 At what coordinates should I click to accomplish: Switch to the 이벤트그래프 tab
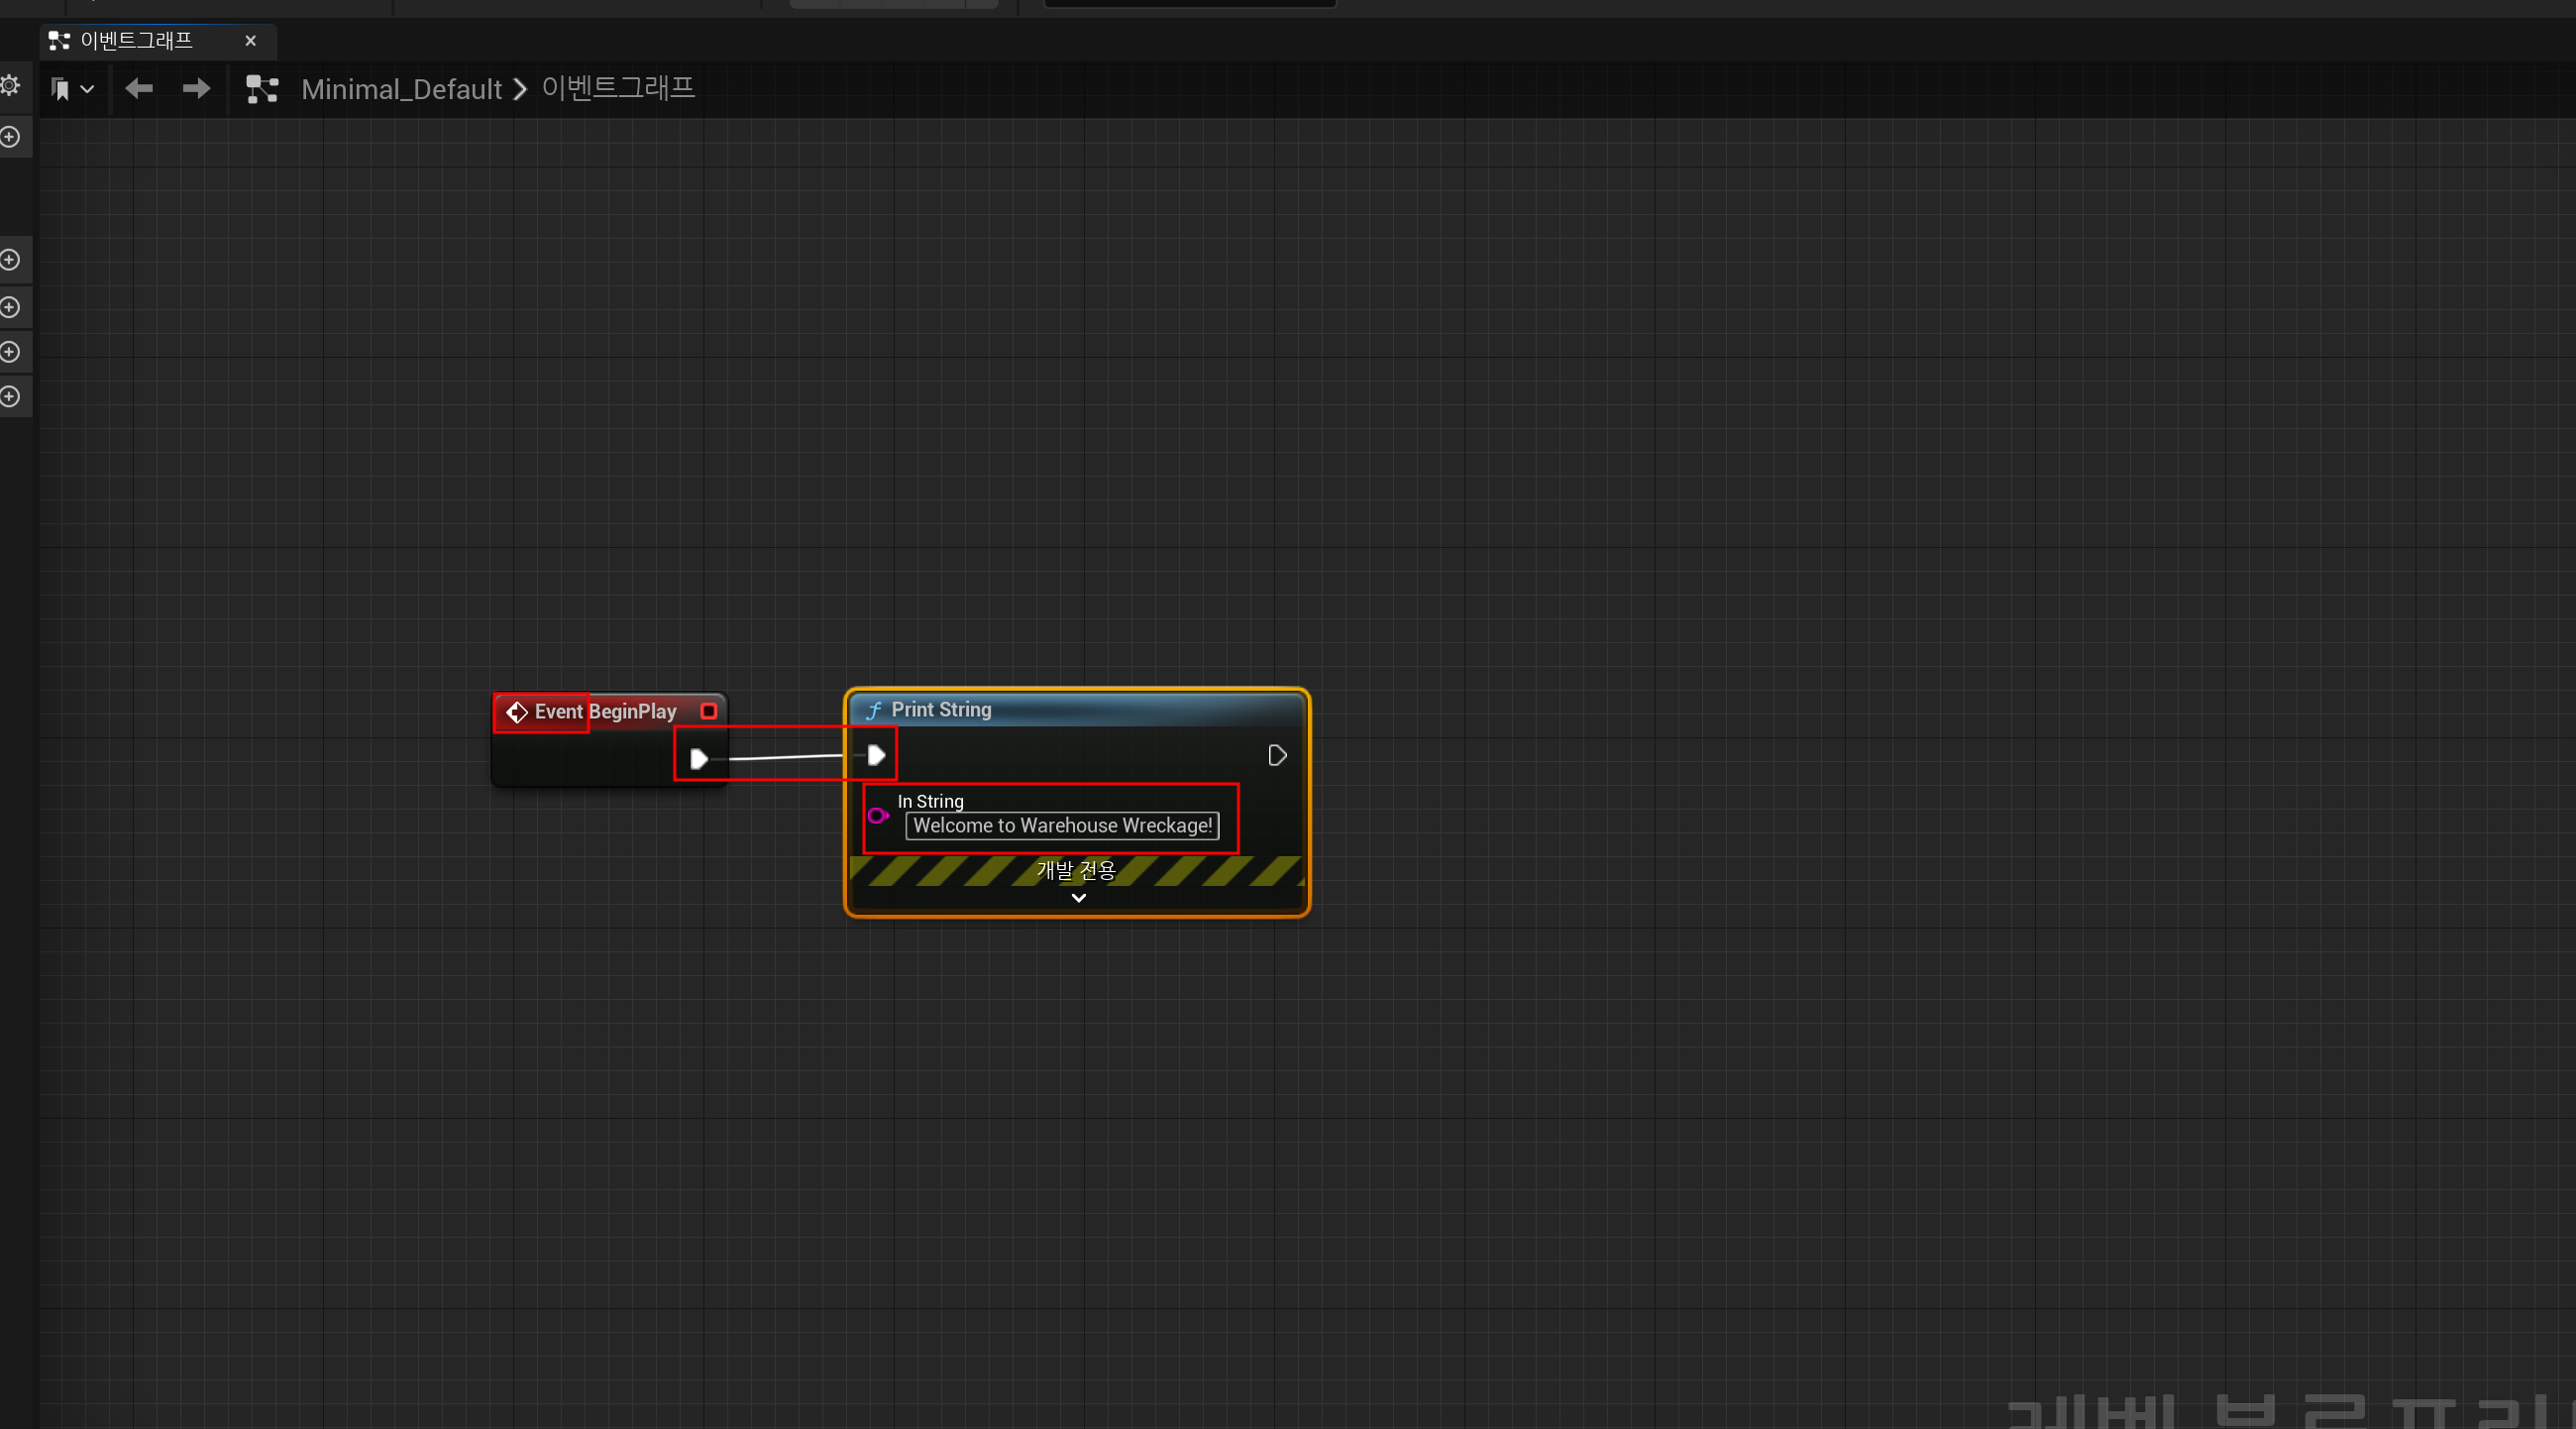(x=136, y=41)
